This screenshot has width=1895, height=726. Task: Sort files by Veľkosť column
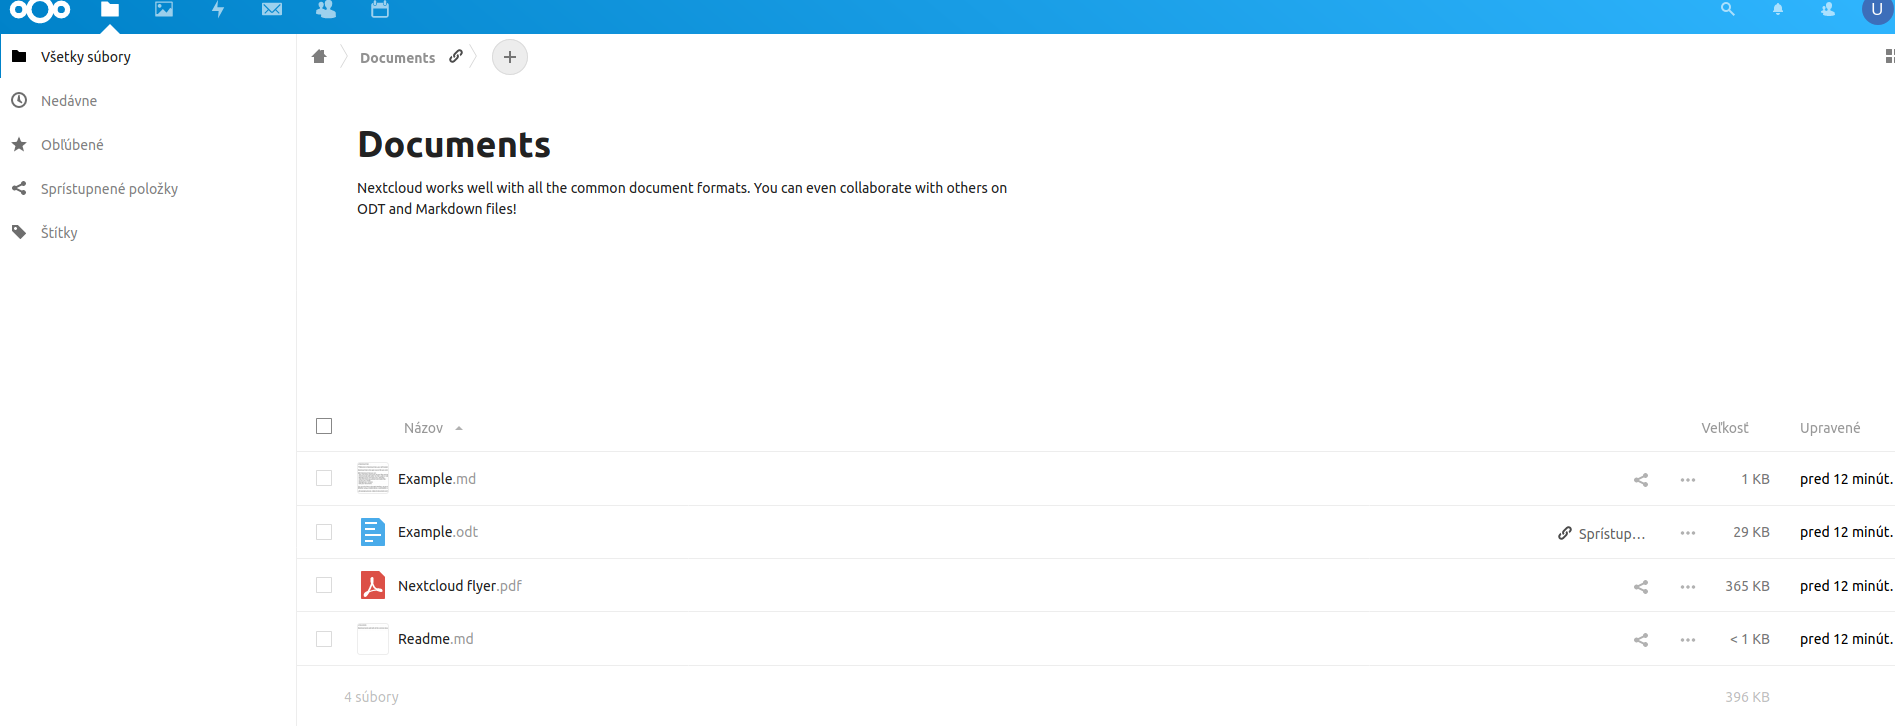tap(1725, 428)
